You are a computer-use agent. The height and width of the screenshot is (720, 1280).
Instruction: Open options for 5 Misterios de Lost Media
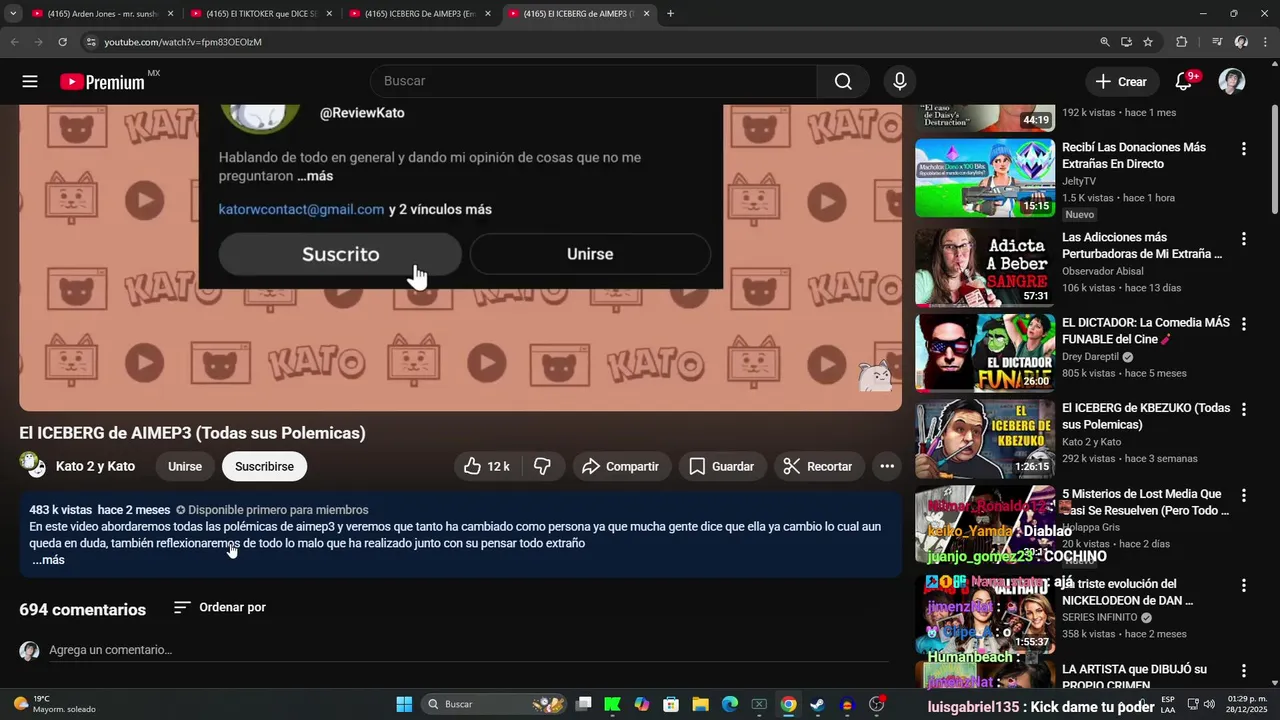pyautogui.click(x=1244, y=495)
